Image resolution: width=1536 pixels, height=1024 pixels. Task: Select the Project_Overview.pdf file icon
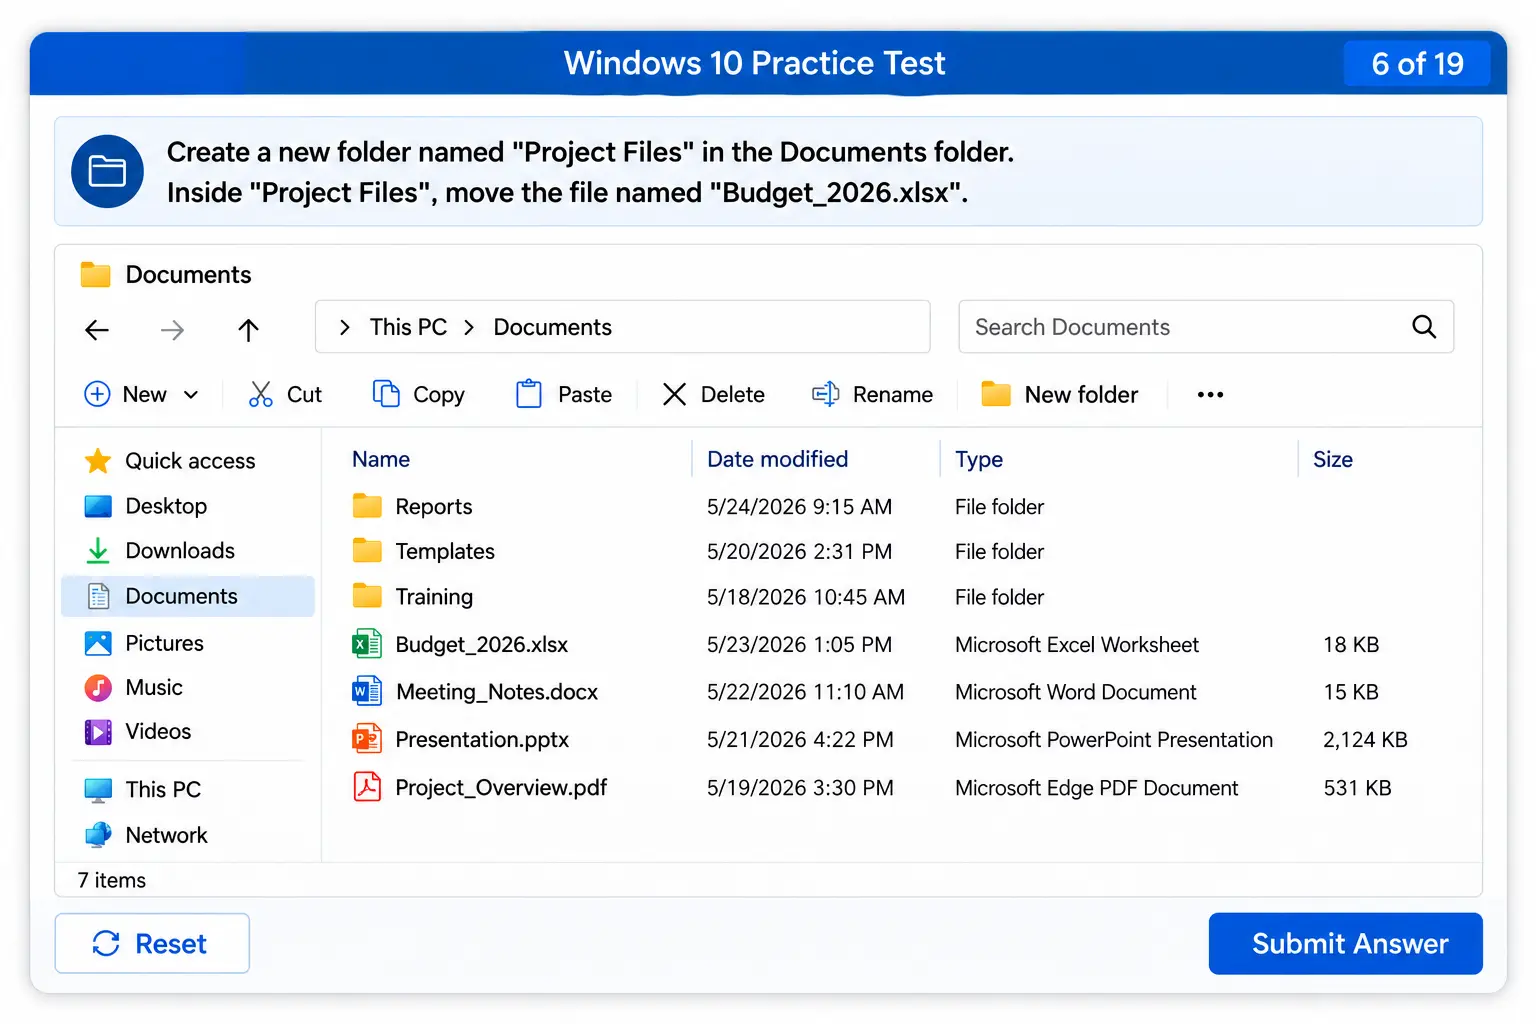pyautogui.click(x=367, y=787)
